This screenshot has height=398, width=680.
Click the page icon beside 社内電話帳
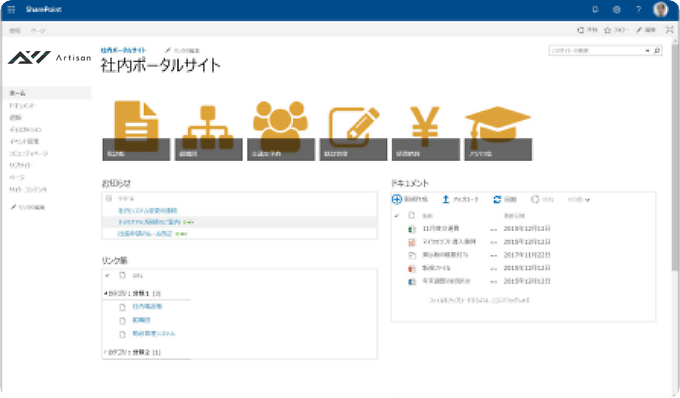[x=122, y=307]
